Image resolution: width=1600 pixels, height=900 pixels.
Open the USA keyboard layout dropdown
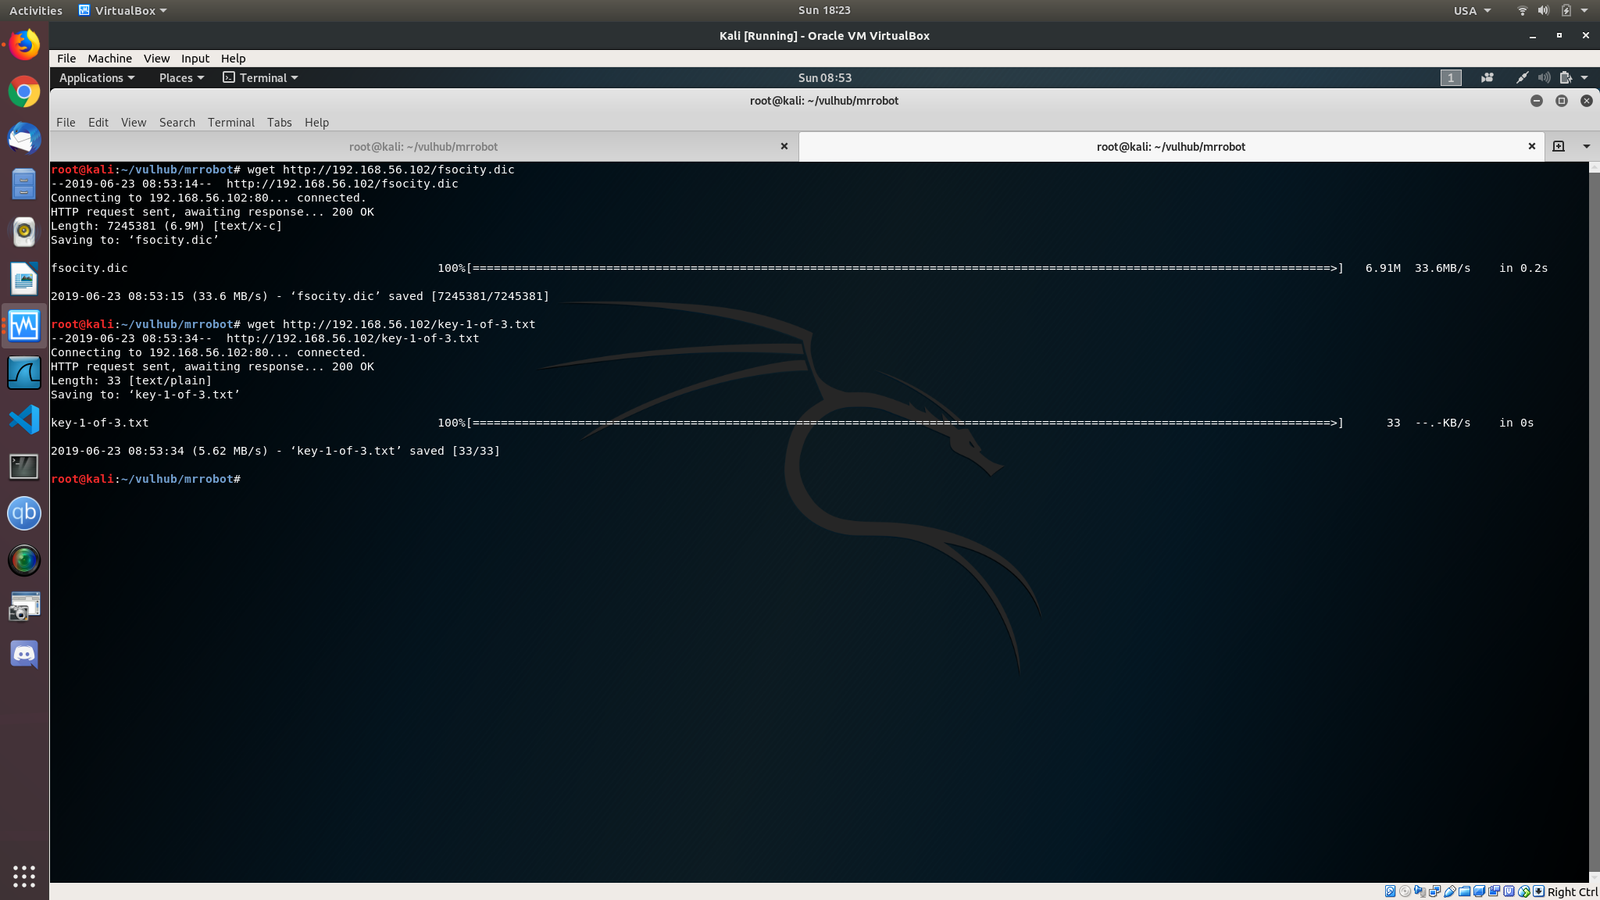(1472, 10)
